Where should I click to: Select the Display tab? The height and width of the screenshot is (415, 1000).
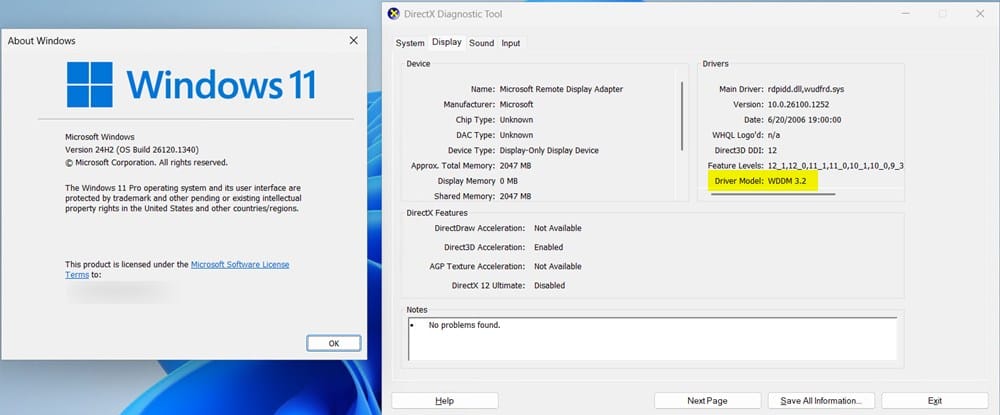tap(446, 42)
